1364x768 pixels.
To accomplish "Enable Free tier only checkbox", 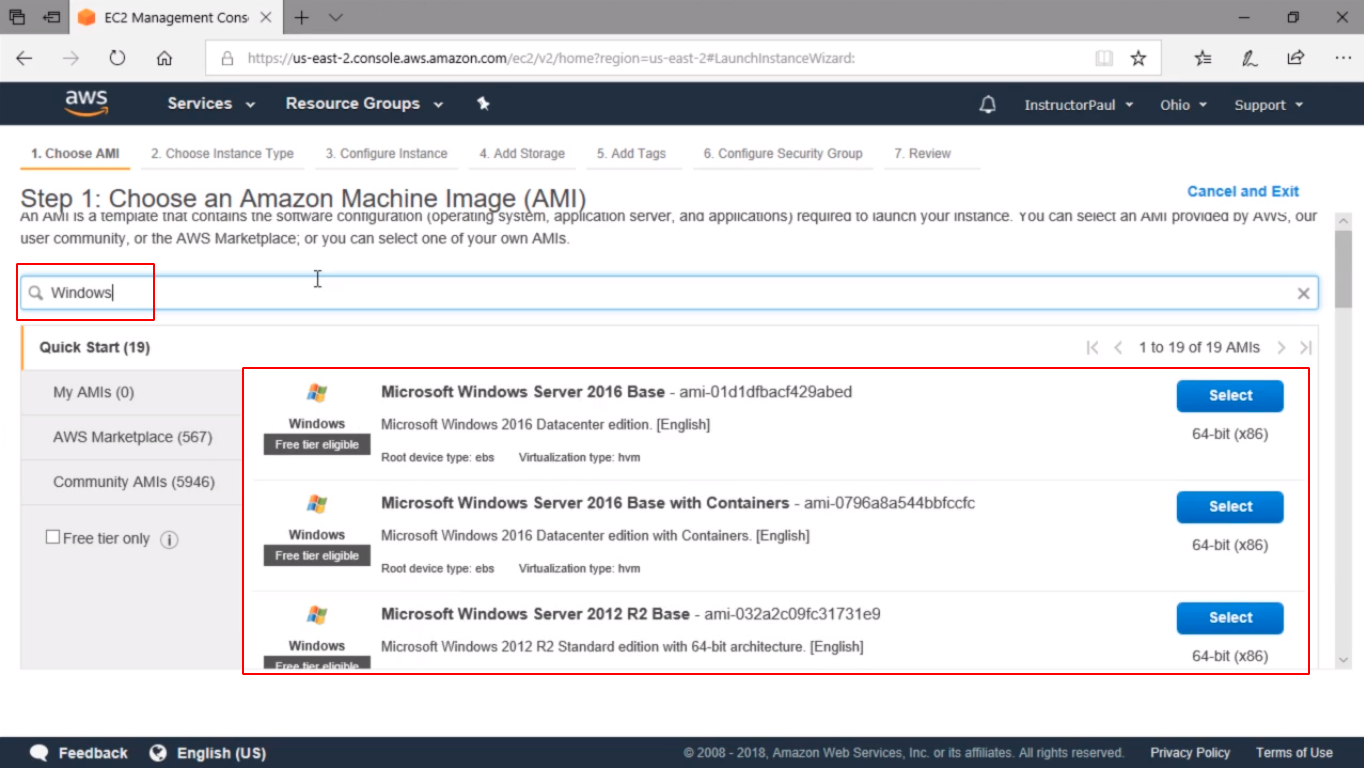I will point(53,537).
